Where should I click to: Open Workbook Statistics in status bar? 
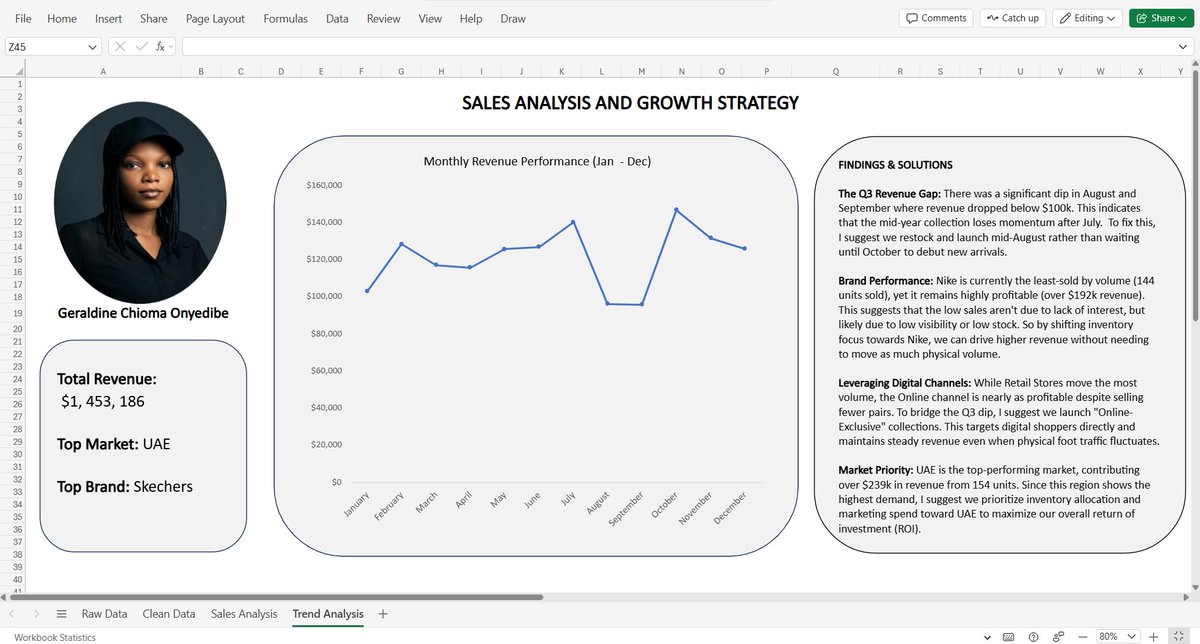pos(55,637)
